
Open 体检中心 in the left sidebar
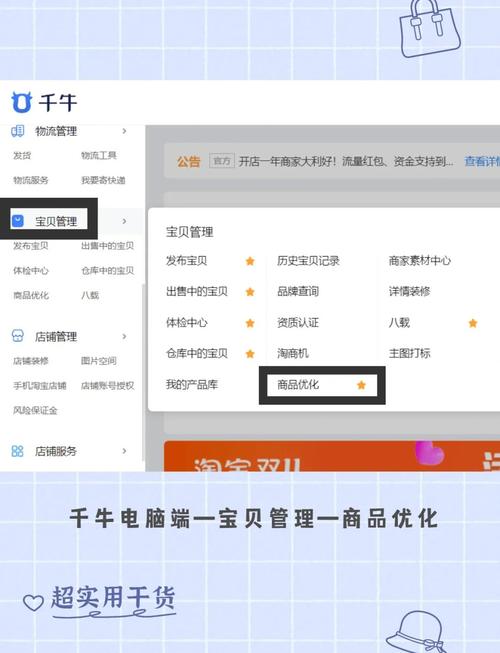pos(31,271)
